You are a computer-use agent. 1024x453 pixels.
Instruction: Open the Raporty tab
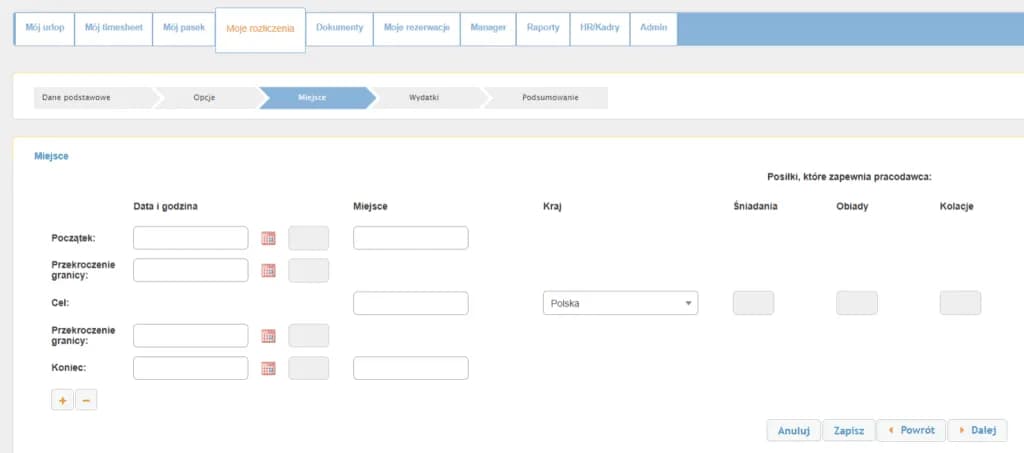coord(543,28)
